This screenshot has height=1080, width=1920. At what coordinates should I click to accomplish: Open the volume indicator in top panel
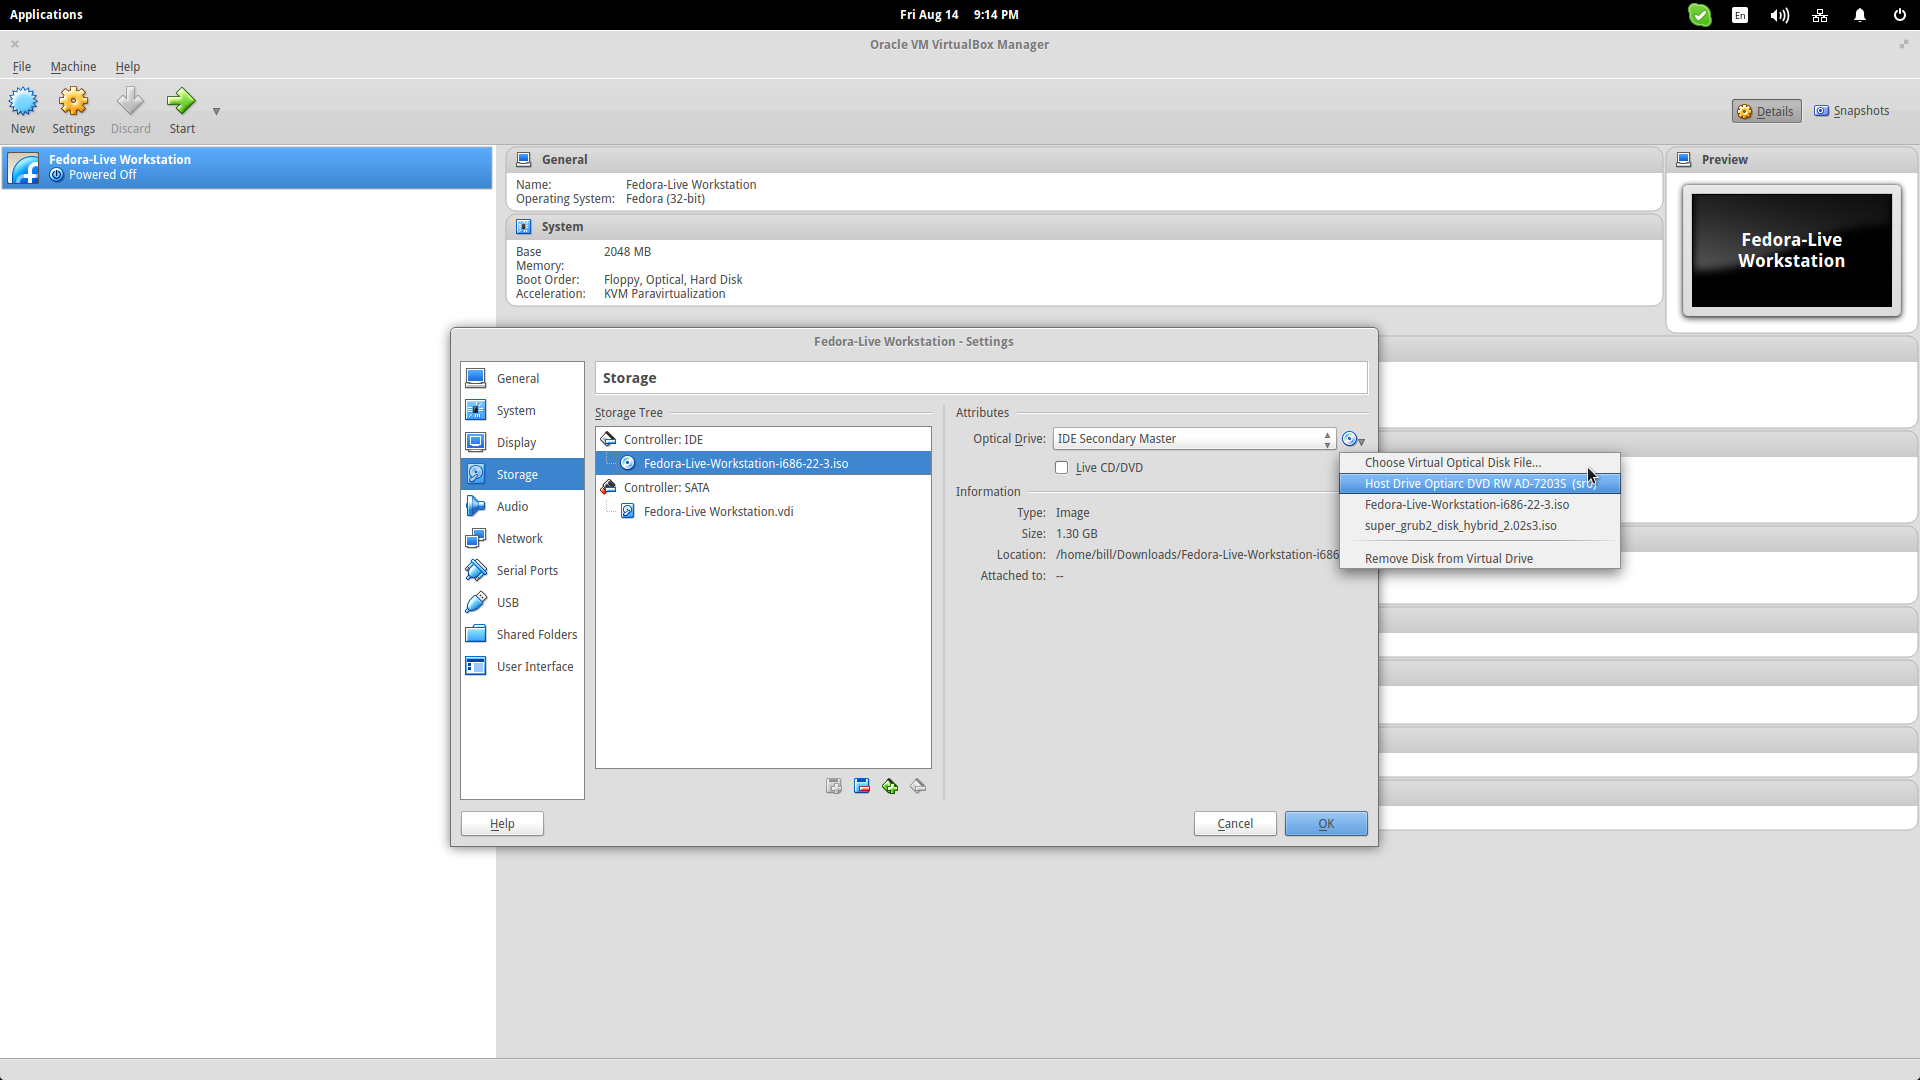tap(1780, 15)
